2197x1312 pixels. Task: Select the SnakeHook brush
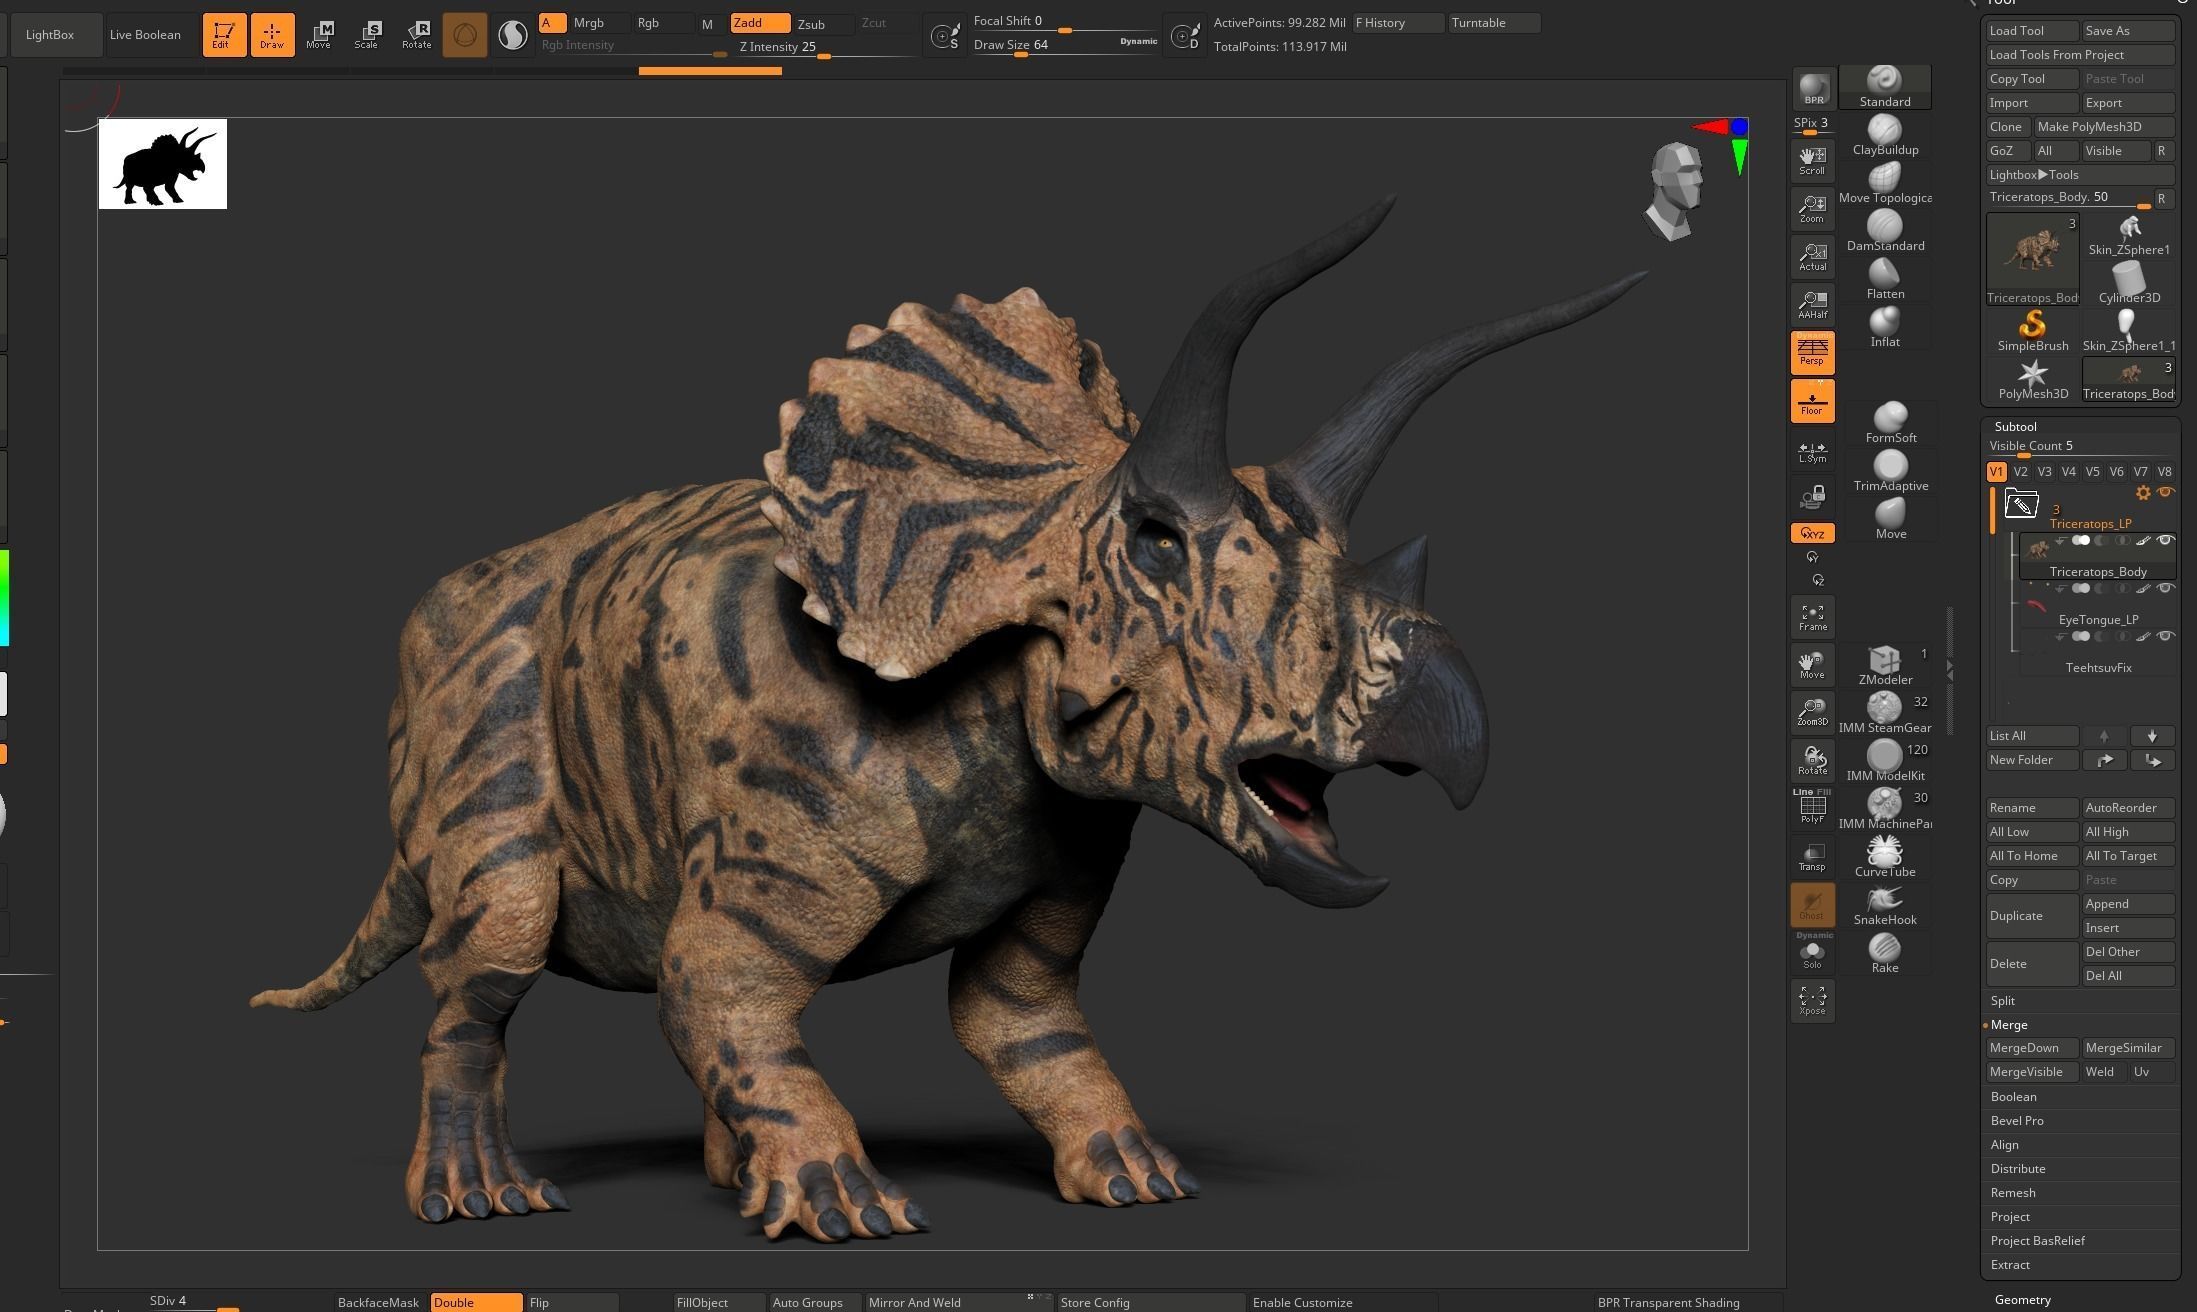[x=1884, y=905]
